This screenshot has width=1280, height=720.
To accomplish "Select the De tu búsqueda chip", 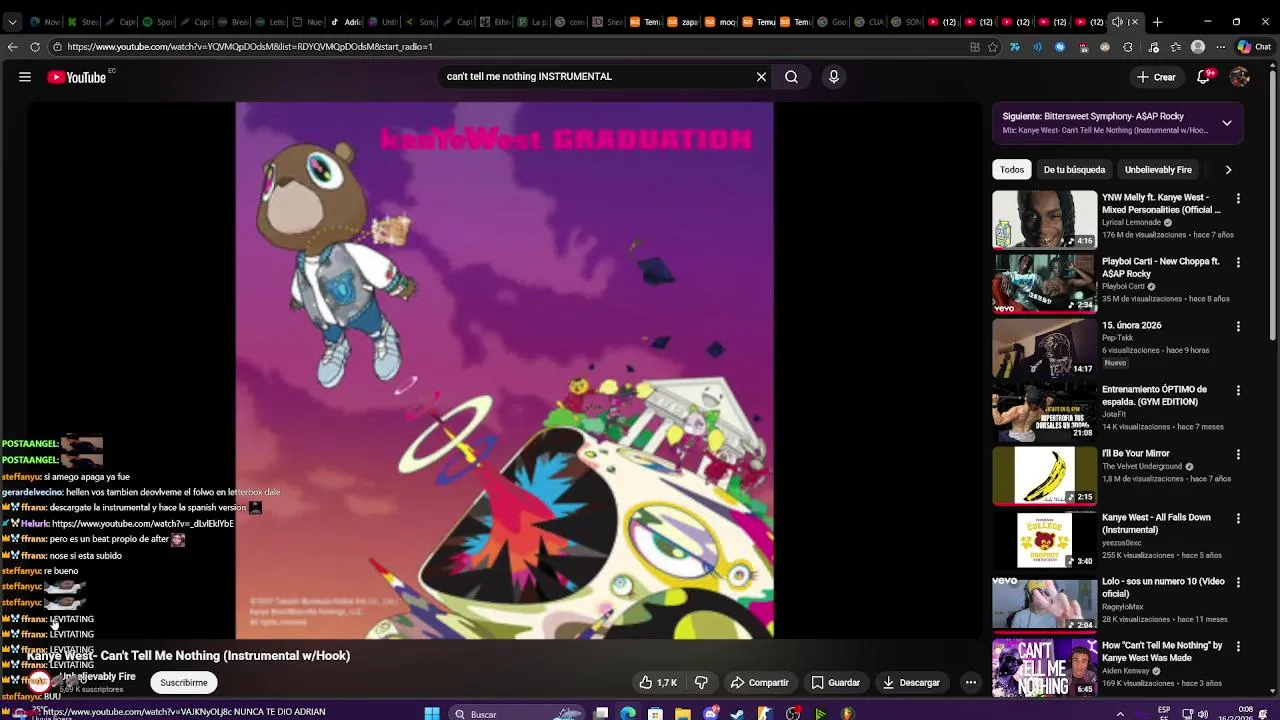I will pyautogui.click(x=1074, y=170).
